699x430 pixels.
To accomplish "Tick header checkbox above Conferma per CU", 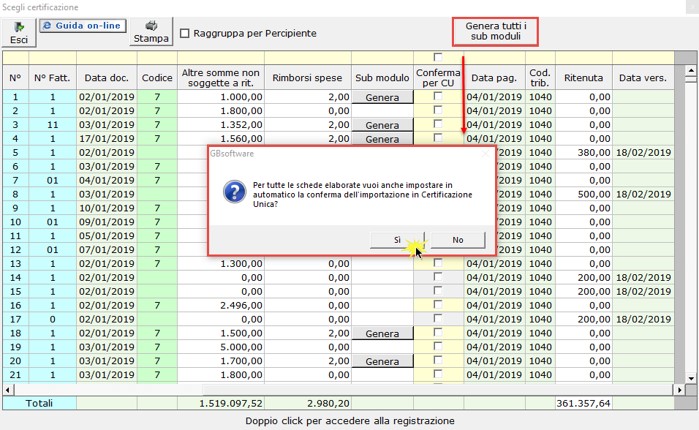I will [x=438, y=57].
